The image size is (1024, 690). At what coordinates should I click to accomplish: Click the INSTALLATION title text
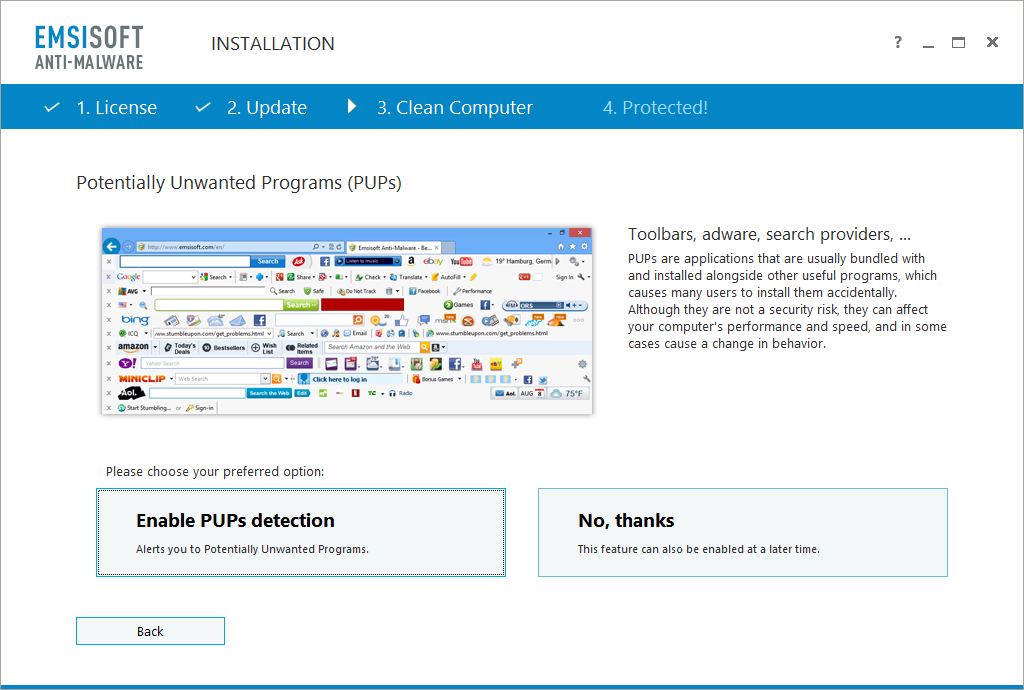coord(273,44)
